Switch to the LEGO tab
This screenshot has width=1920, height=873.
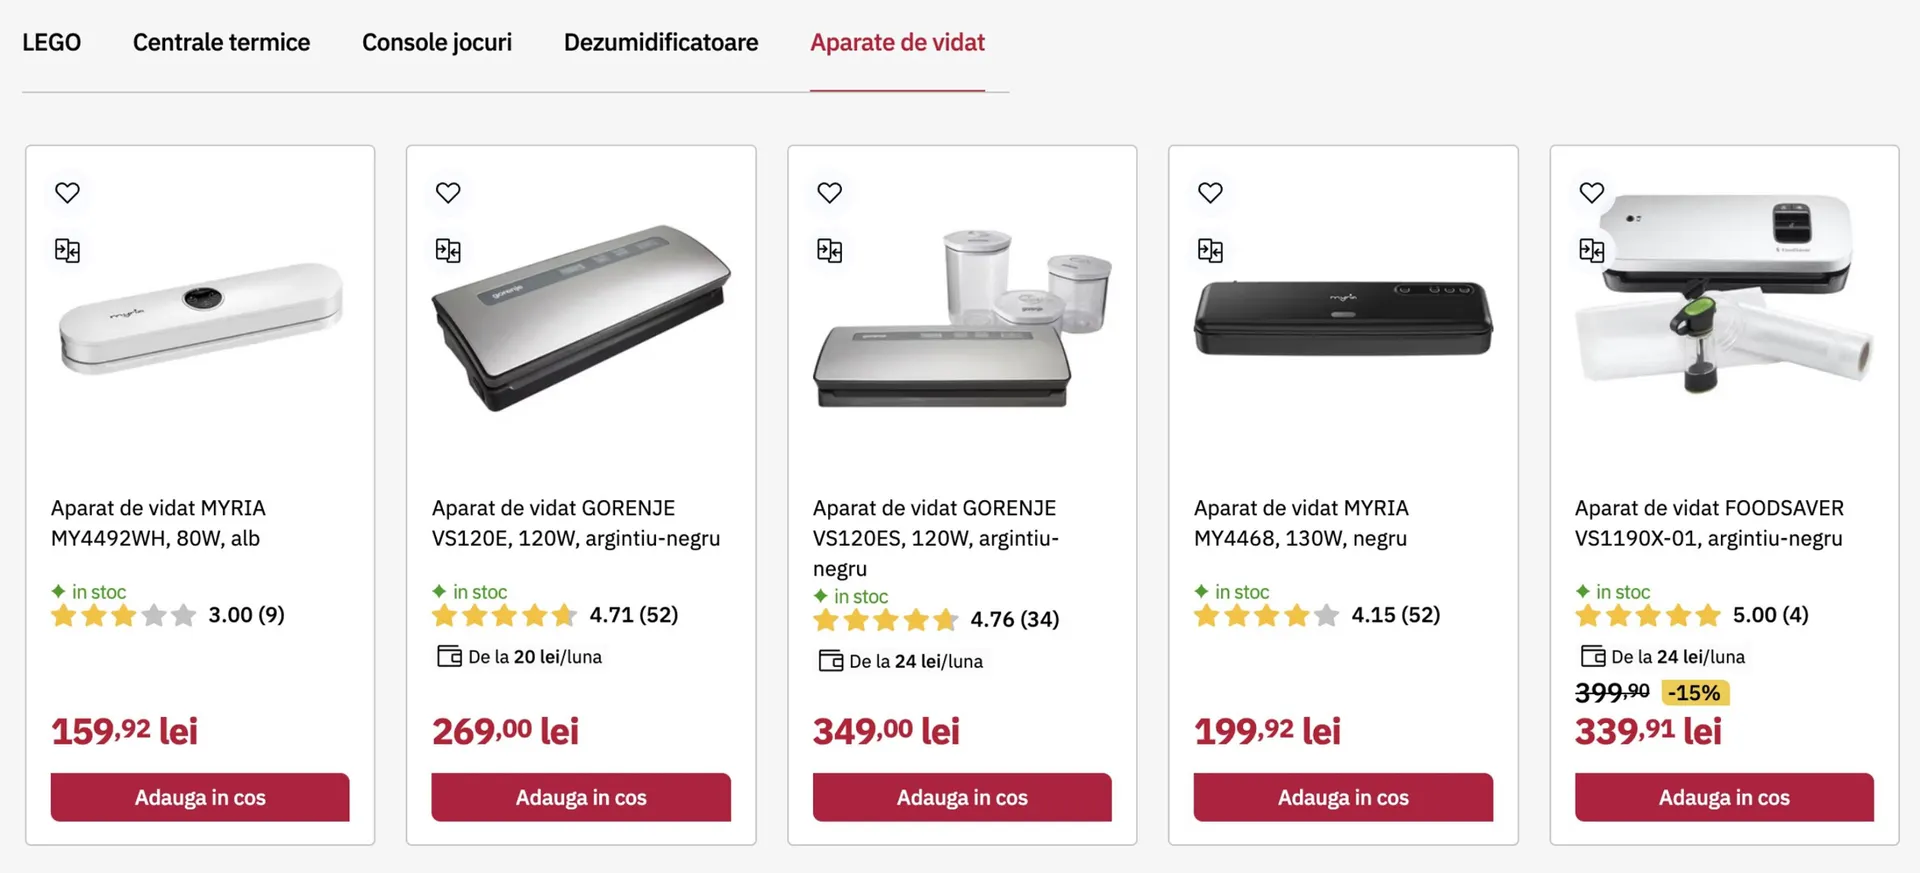tap(52, 43)
